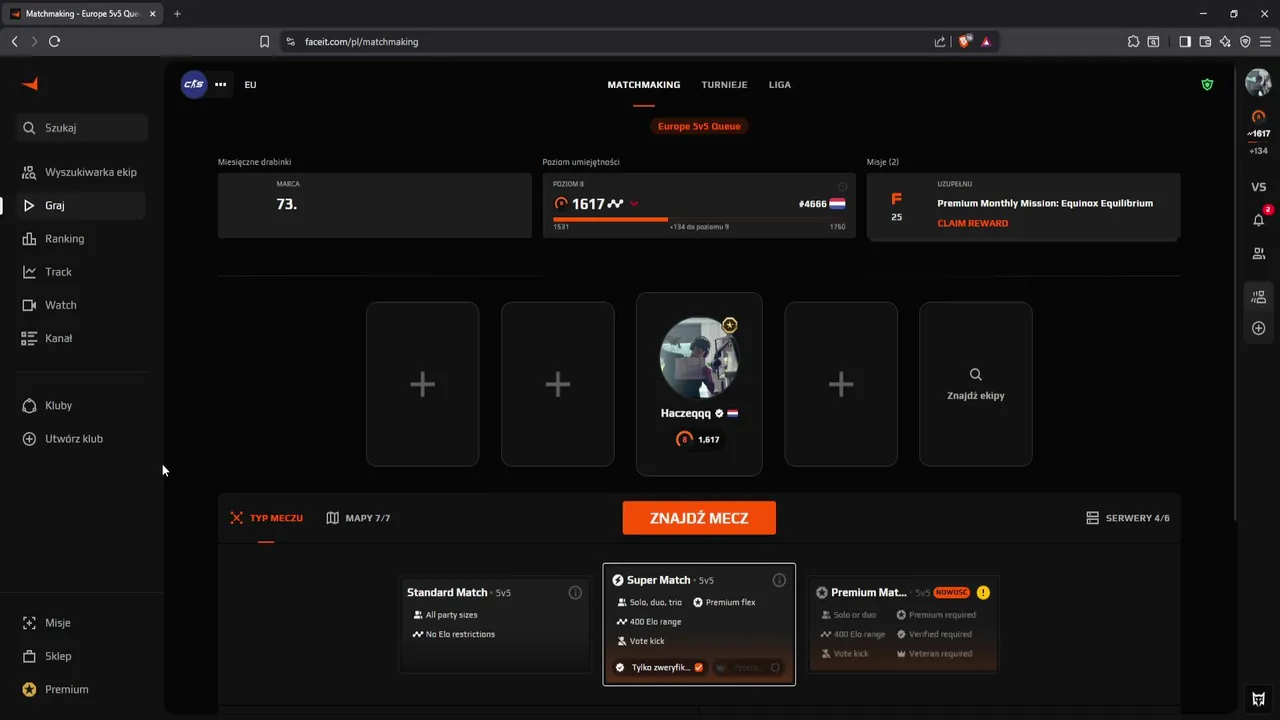
Task: Open the profile avatar in right sidebar
Action: 1258,83
